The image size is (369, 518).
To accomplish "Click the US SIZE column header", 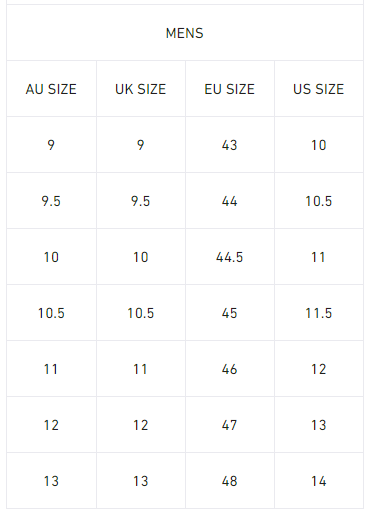I will click(318, 89).
